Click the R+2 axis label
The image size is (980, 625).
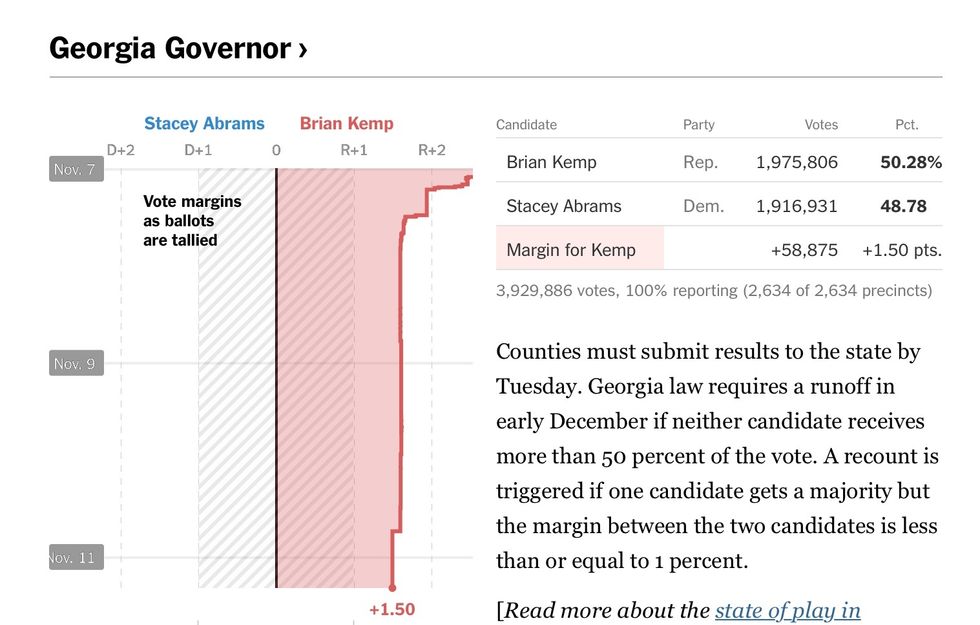431,150
